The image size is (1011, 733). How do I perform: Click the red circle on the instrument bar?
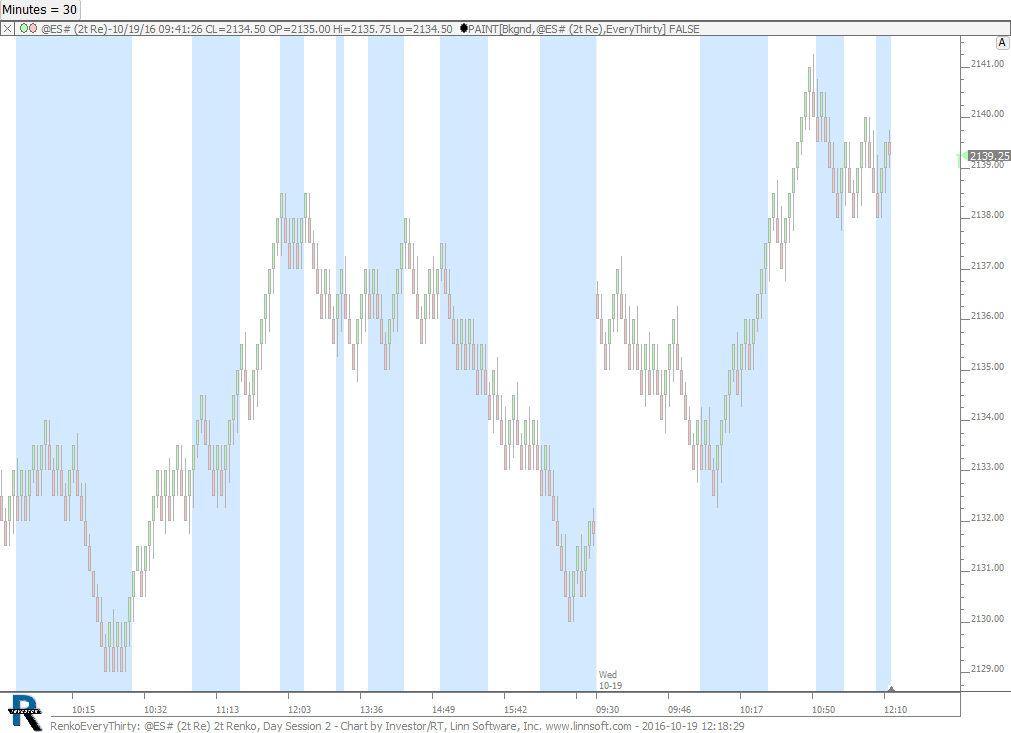(33, 28)
